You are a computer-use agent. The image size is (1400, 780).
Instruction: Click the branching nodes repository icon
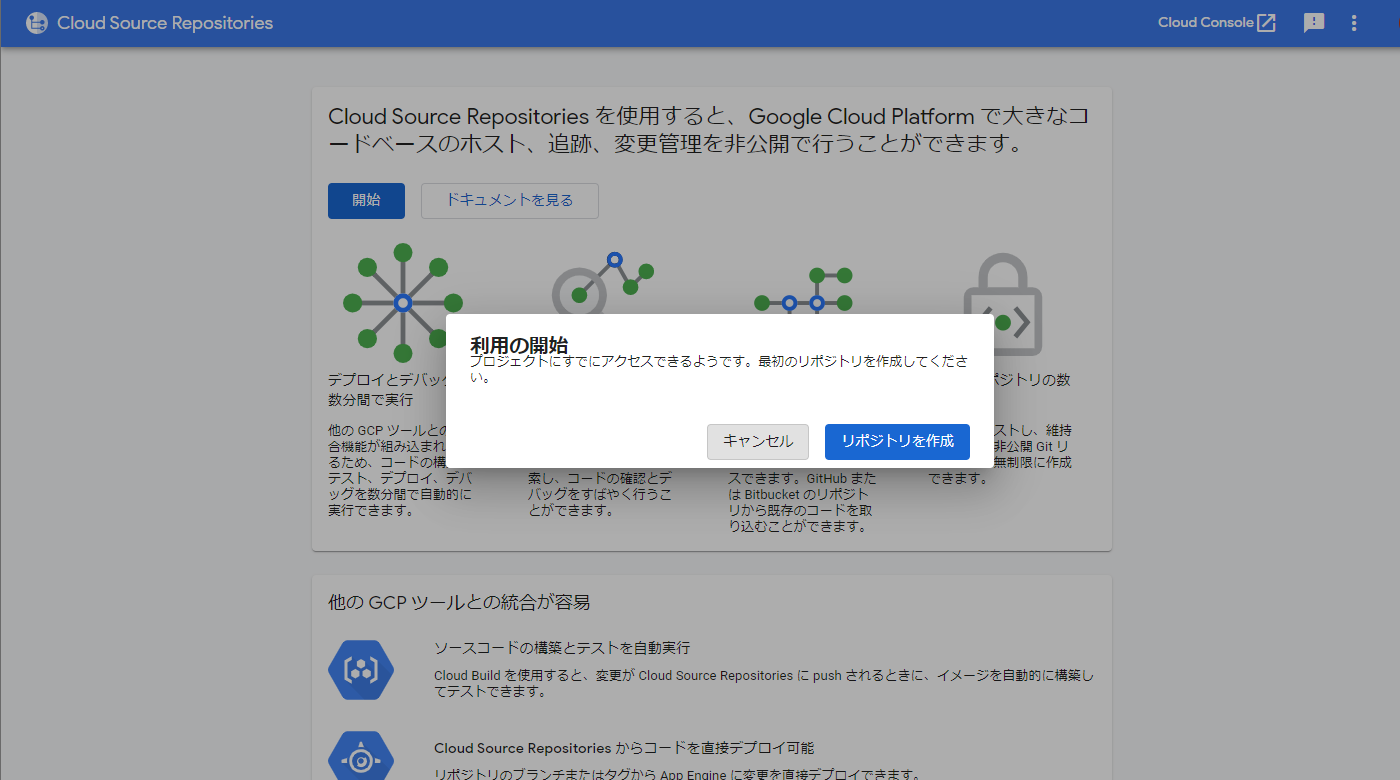click(803, 290)
